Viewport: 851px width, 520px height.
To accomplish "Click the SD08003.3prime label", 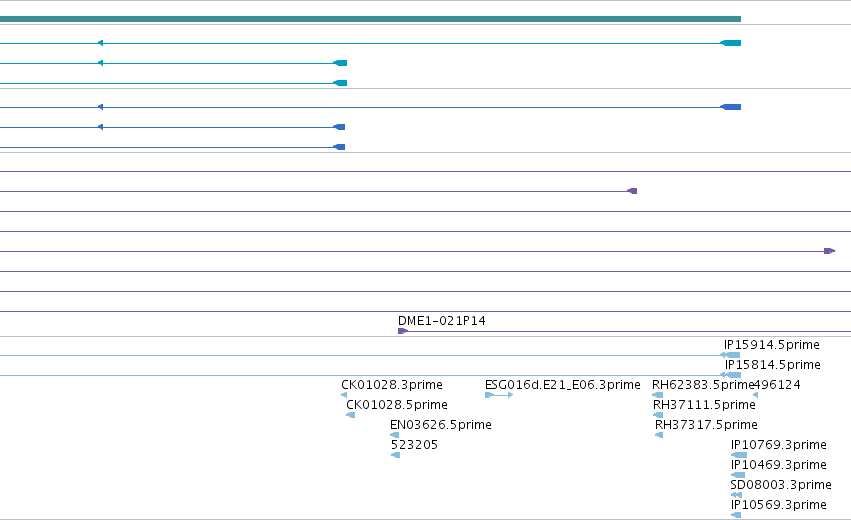I will [x=781, y=485].
